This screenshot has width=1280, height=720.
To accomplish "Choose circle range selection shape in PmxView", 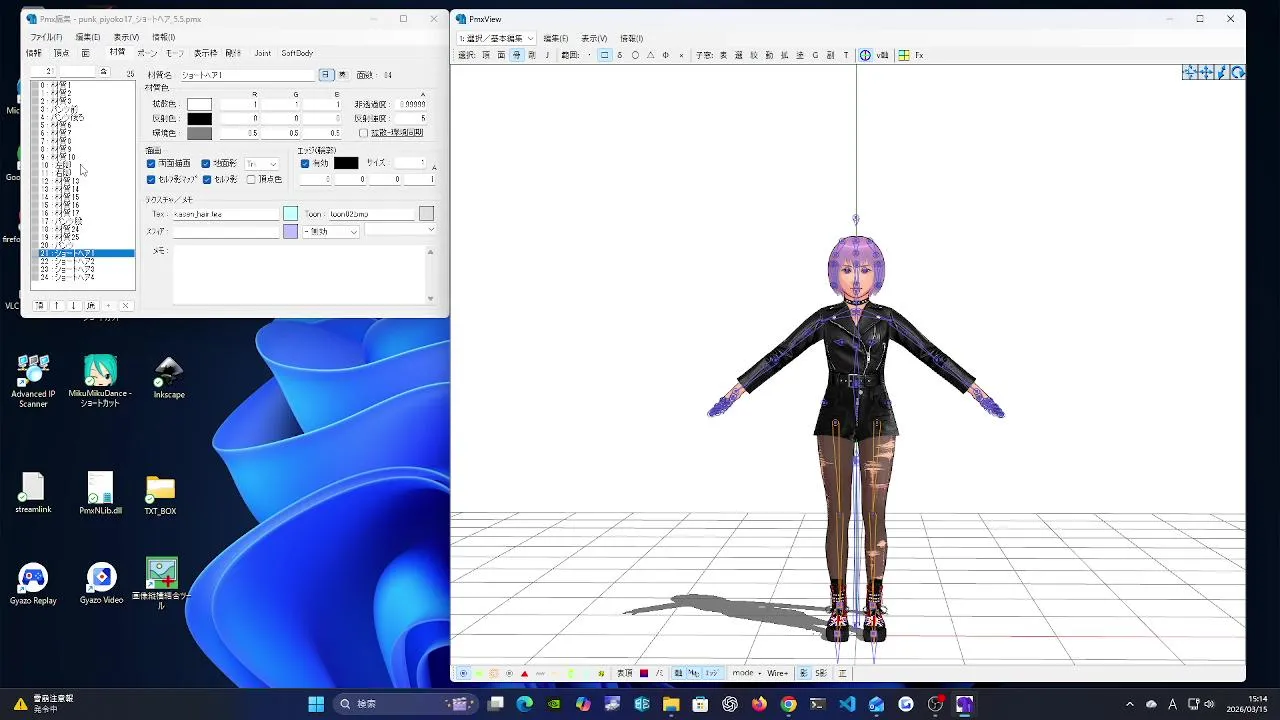I will coord(635,55).
